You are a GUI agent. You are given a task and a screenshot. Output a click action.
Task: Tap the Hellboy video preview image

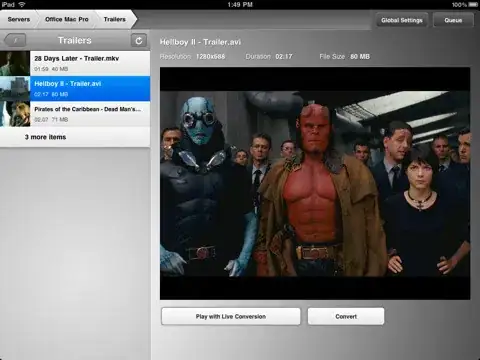coord(315,183)
